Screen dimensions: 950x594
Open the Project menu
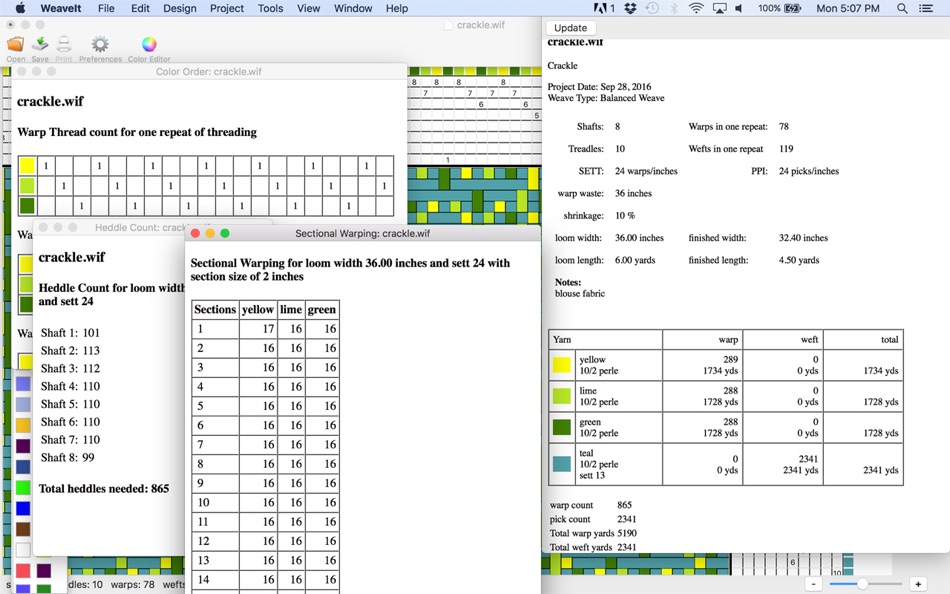(x=227, y=8)
